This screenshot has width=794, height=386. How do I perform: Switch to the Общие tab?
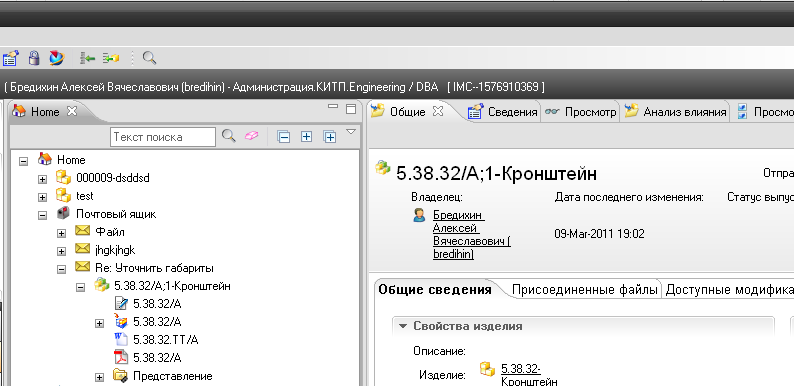pyautogui.click(x=407, y=112)
